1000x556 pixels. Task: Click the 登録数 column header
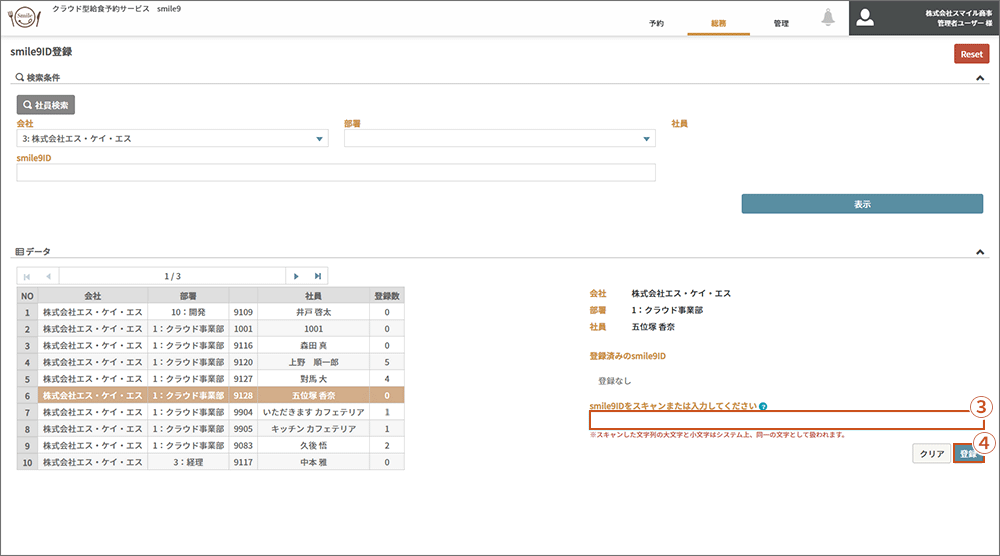pos(386,296)
